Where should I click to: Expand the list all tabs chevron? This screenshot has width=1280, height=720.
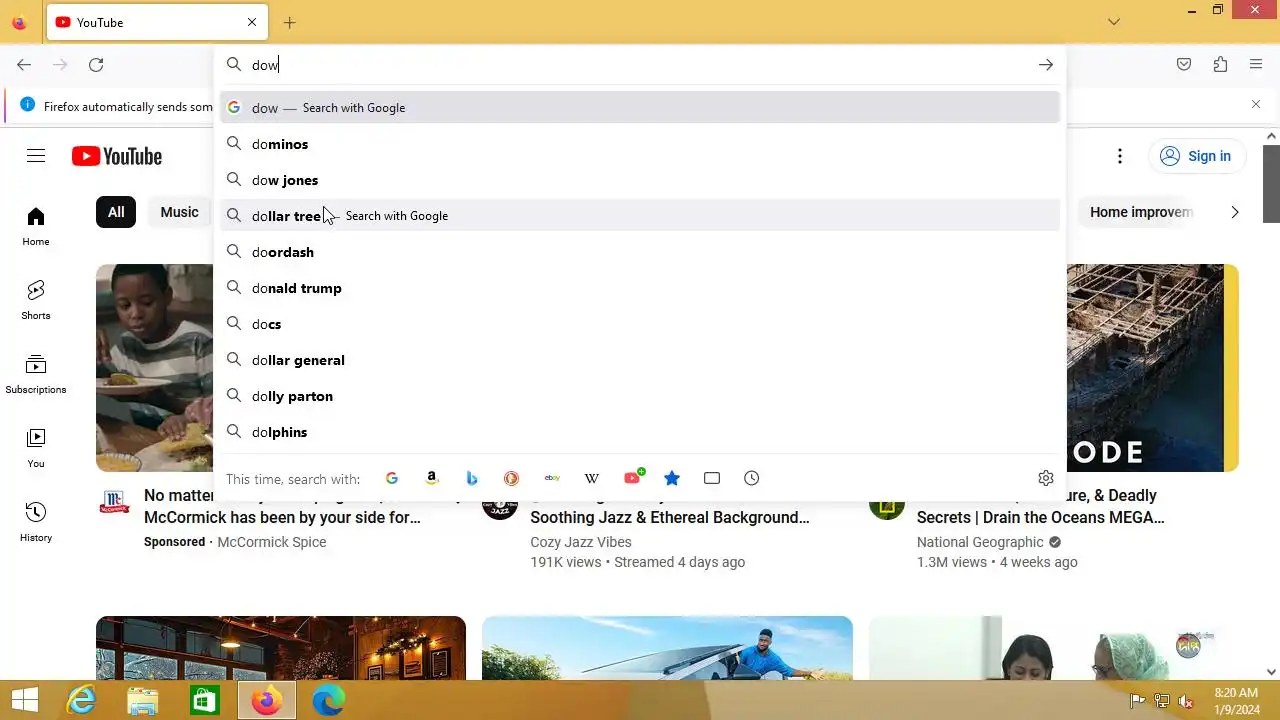tap(1114, 22)
